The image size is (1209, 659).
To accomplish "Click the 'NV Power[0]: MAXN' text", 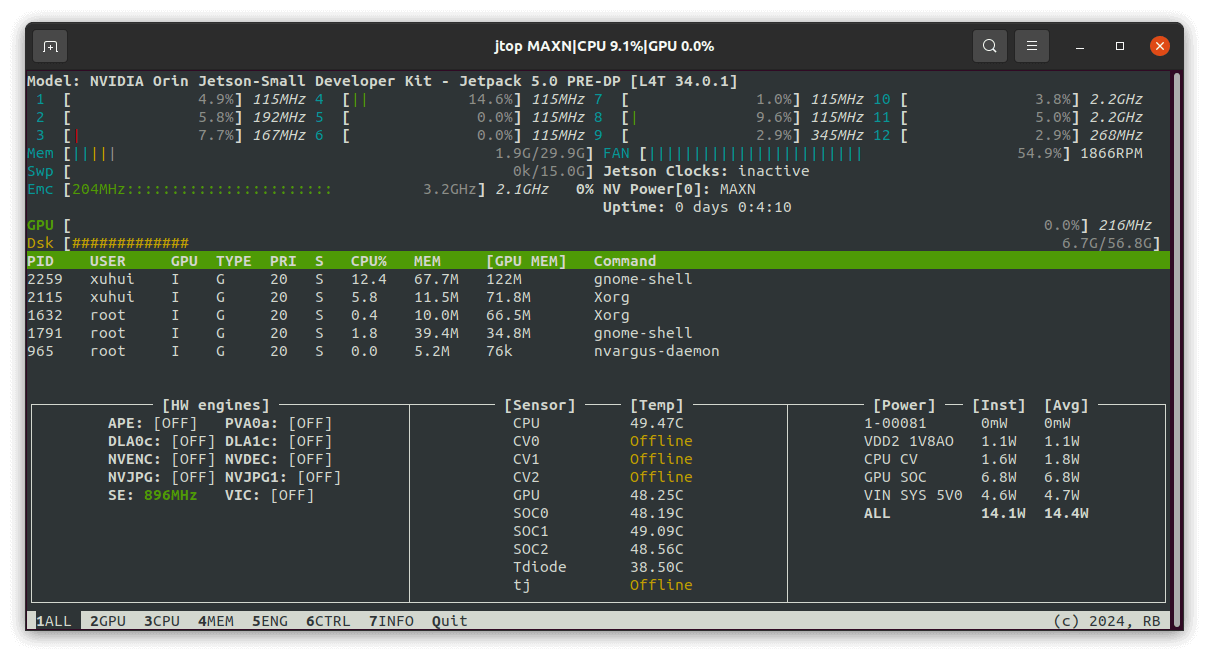I will pos(679,189).
